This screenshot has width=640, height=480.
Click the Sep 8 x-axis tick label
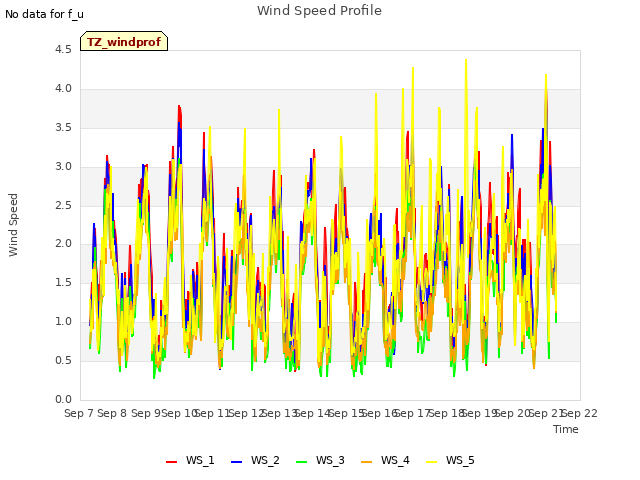click(x=112, y=413)
